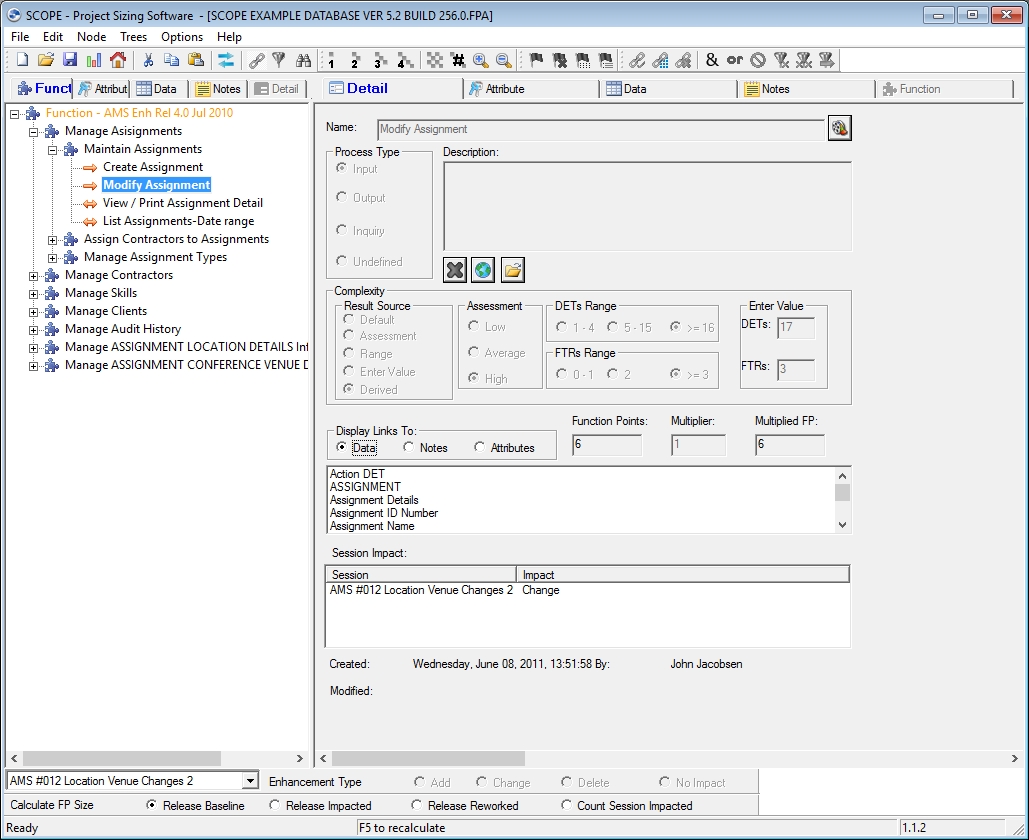Select Create Assignment in the tree

152,167
